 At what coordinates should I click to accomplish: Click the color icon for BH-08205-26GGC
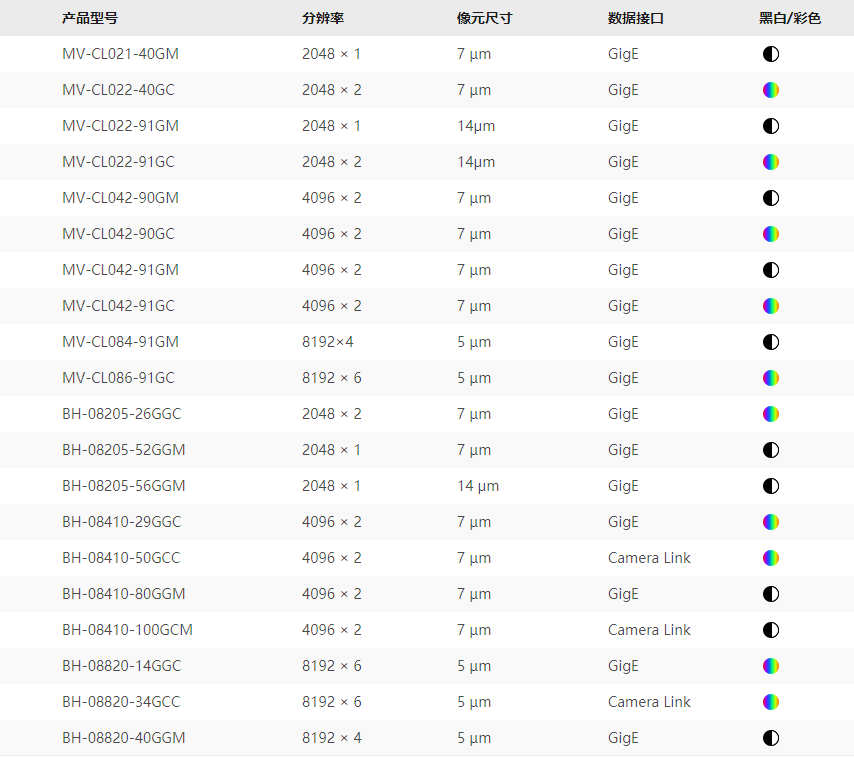pyautogui.click(x=770, y=414)
